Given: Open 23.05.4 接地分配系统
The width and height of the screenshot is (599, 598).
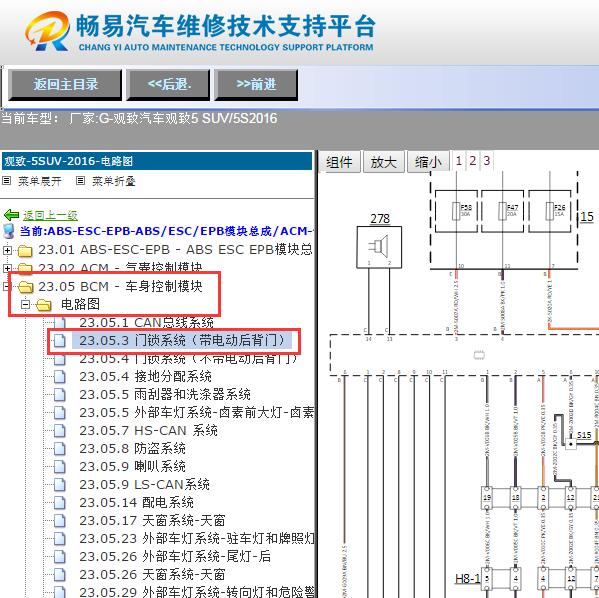Looking at the screenshot, I should 145,376.
